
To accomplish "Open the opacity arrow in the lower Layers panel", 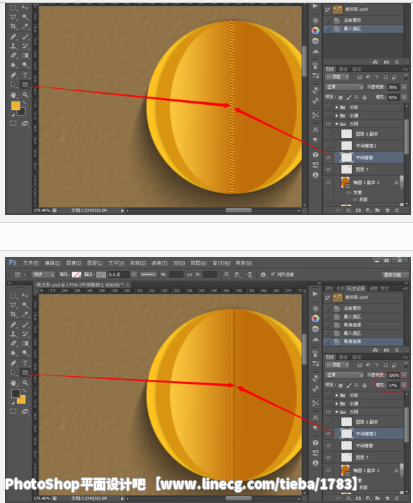I will 404,375.
